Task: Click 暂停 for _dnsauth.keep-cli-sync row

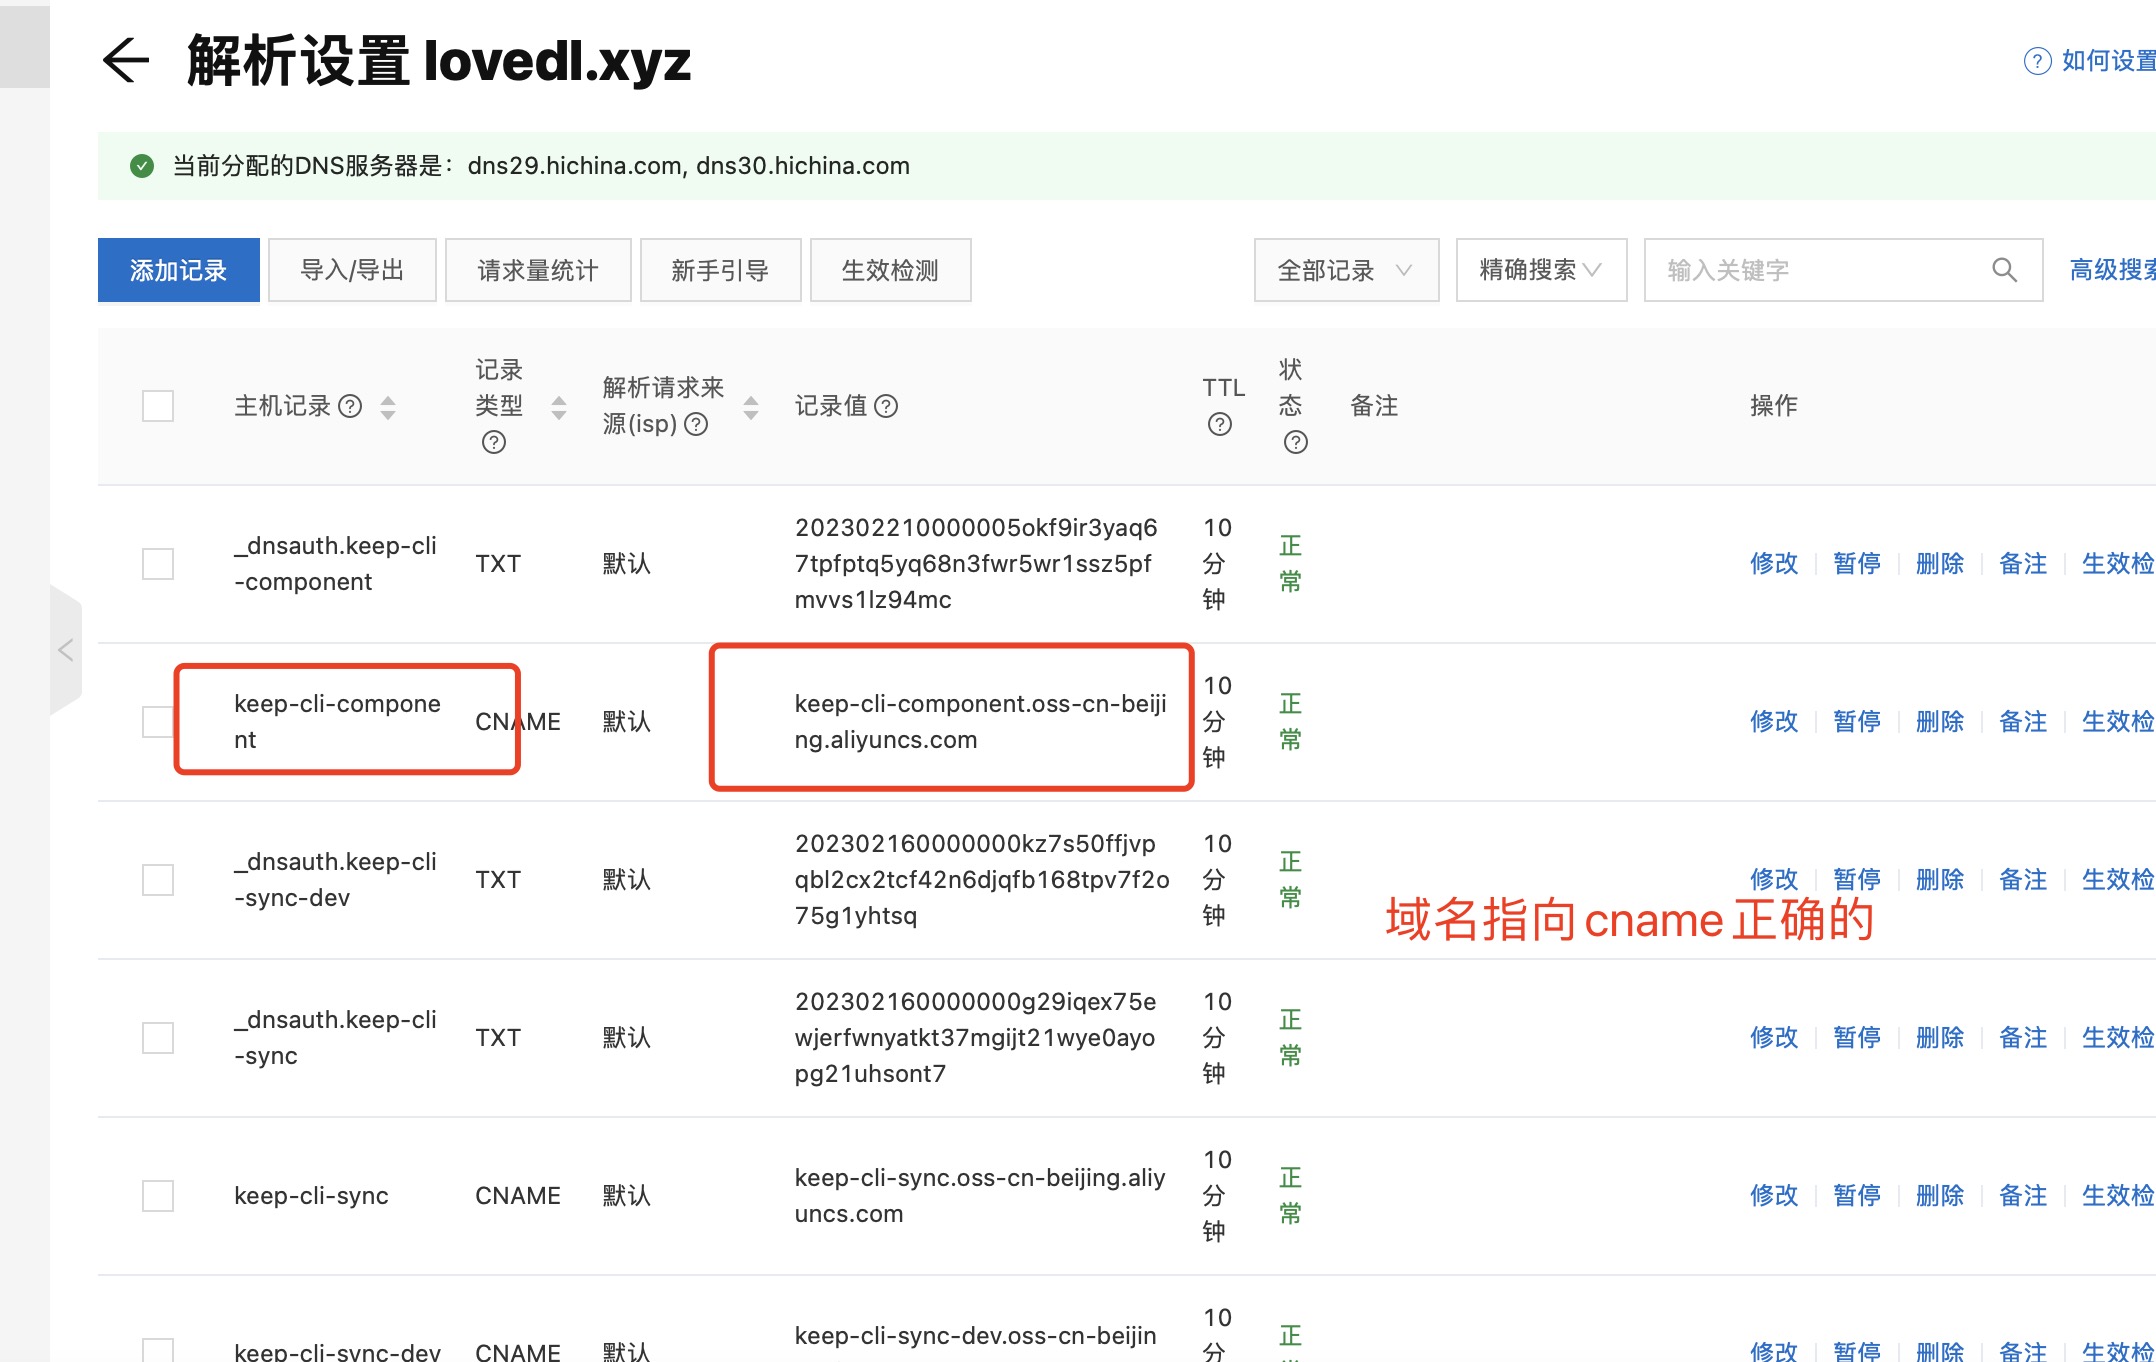Action: pos(1857,1038)
